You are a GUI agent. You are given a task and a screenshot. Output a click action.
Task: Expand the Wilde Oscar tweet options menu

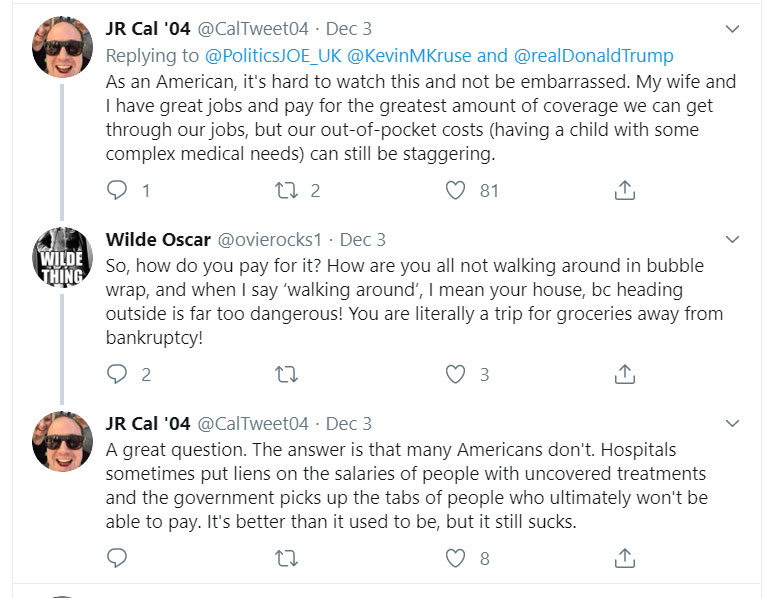pos(732,240)
